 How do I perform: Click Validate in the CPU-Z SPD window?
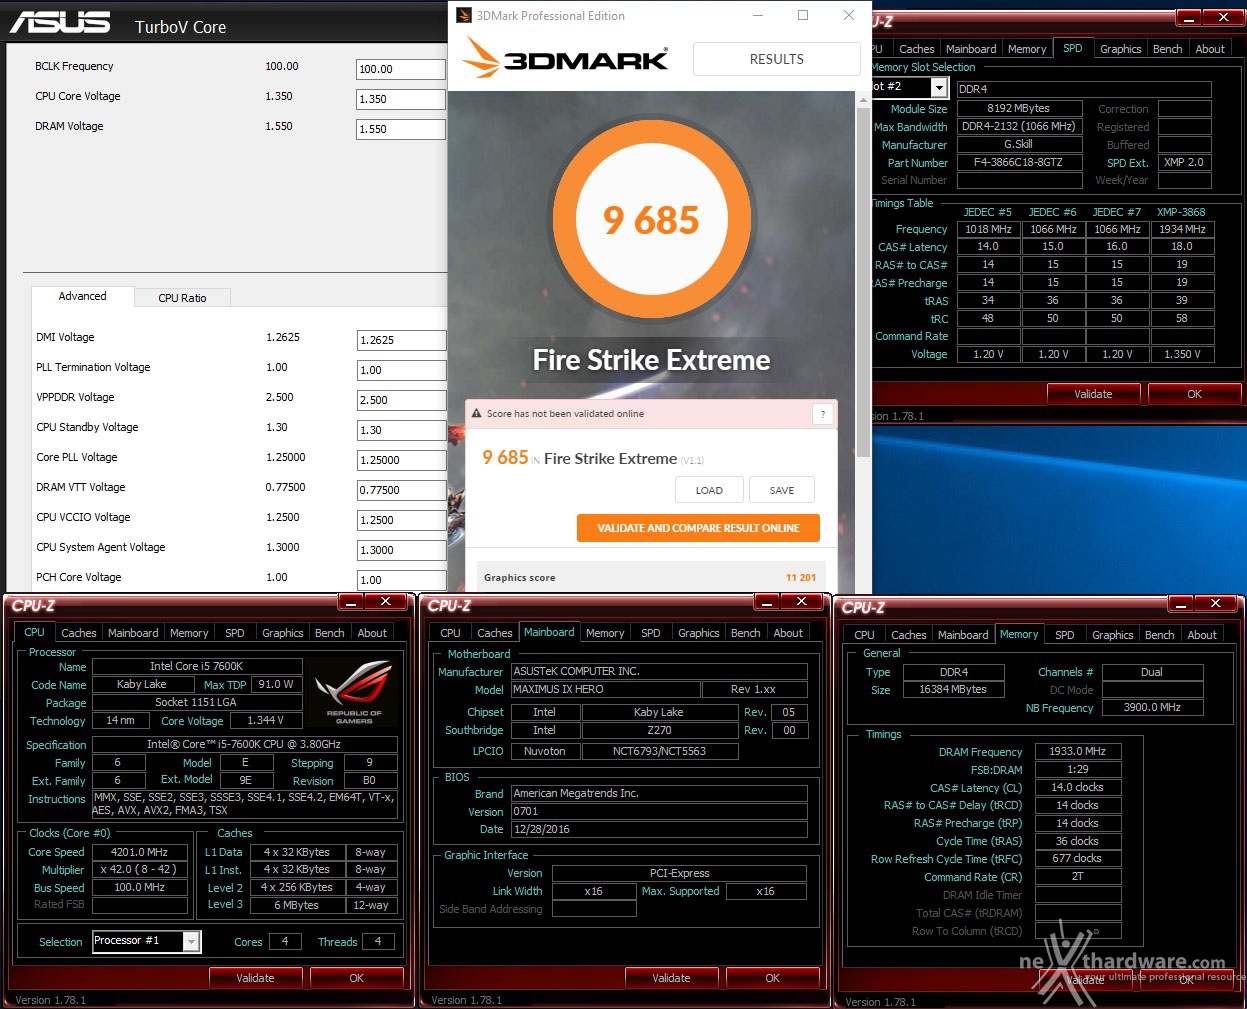click(x=1093, y=394)
